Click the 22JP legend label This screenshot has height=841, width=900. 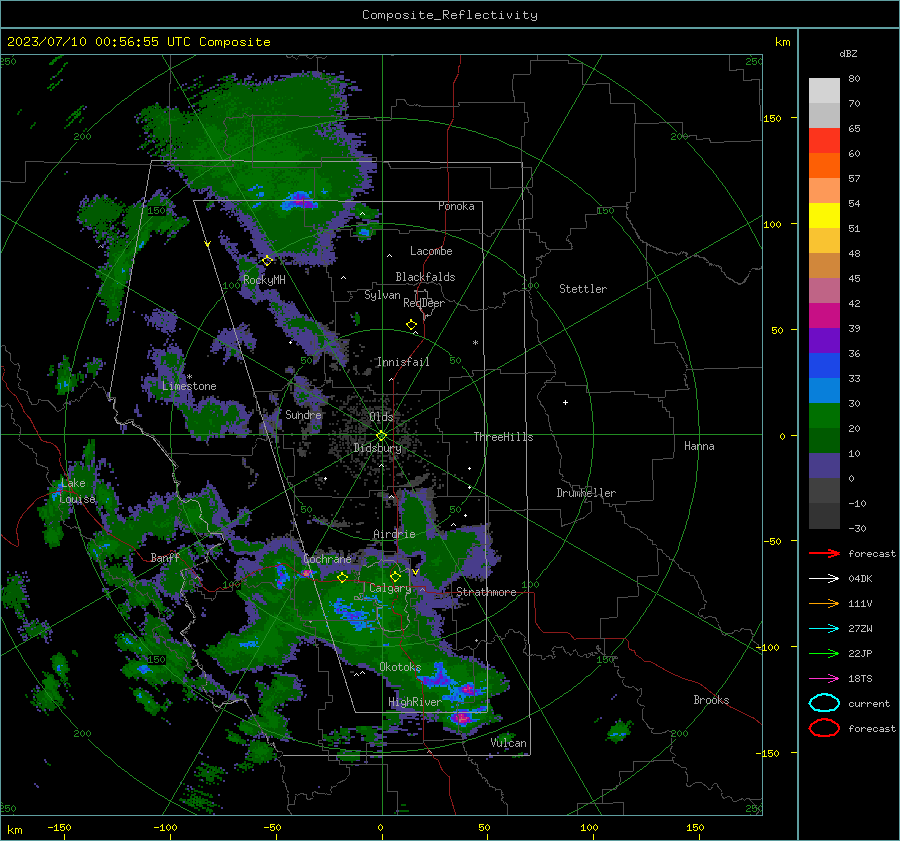click(860, 653)
